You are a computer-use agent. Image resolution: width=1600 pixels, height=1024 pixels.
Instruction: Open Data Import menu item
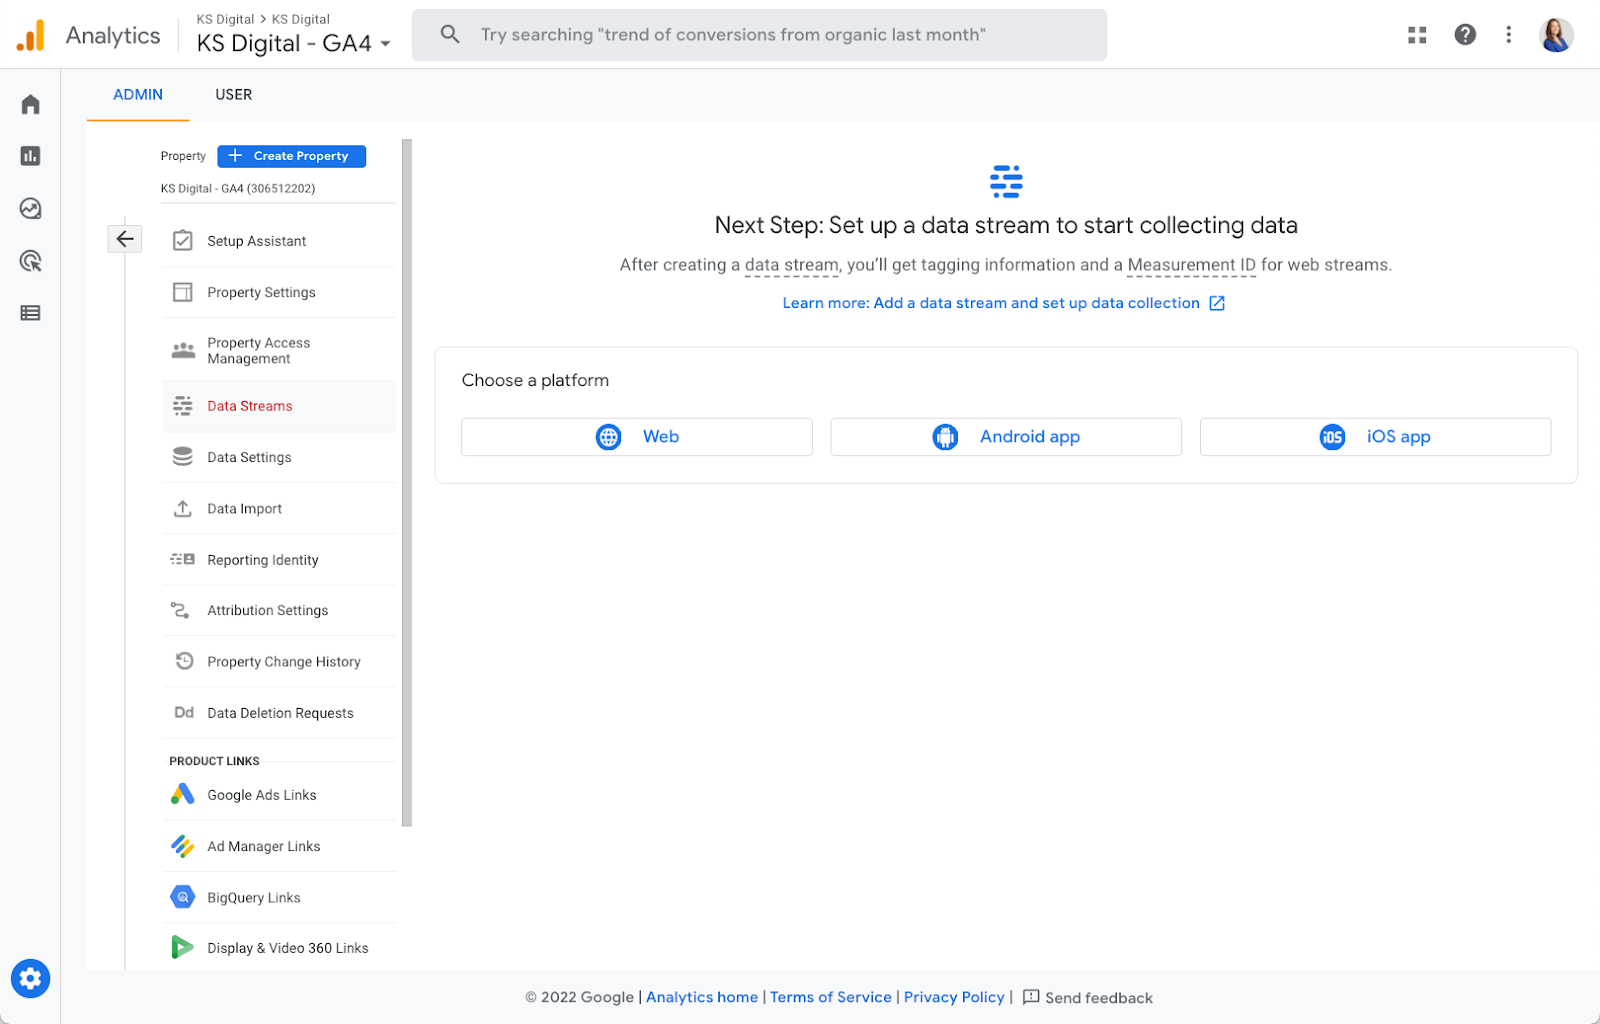coord(279,508)
